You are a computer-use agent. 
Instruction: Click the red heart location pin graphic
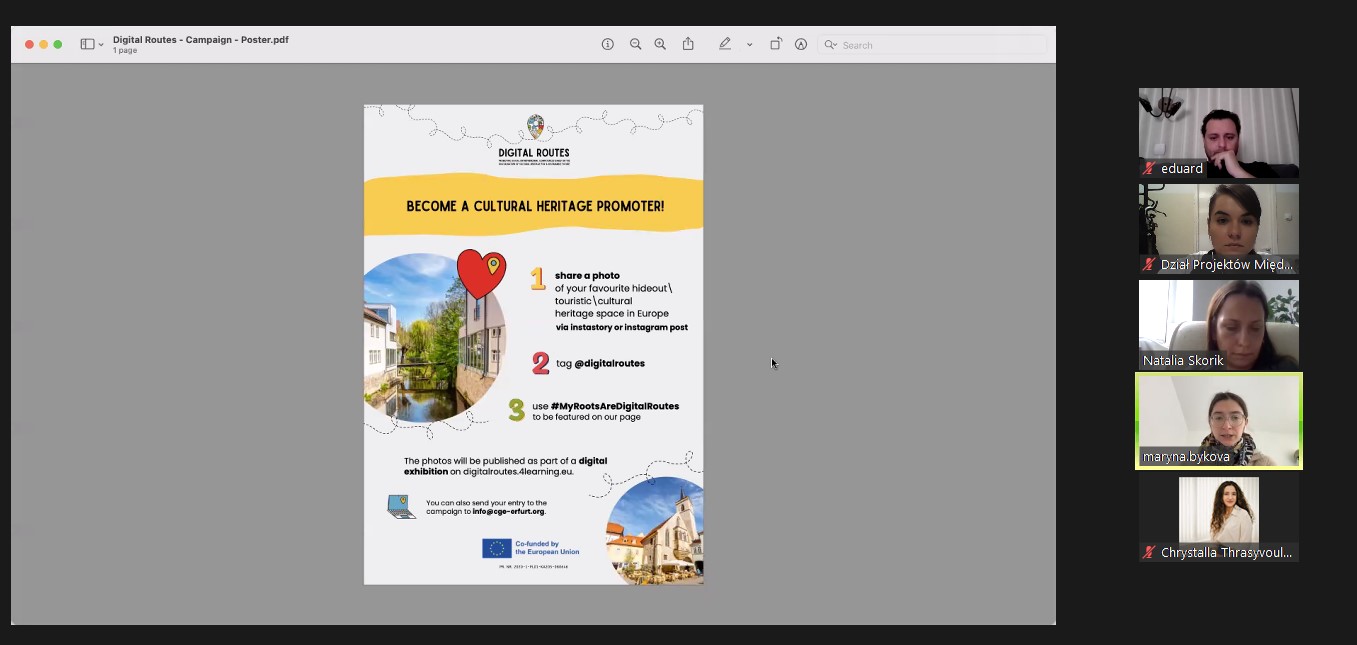482,273
